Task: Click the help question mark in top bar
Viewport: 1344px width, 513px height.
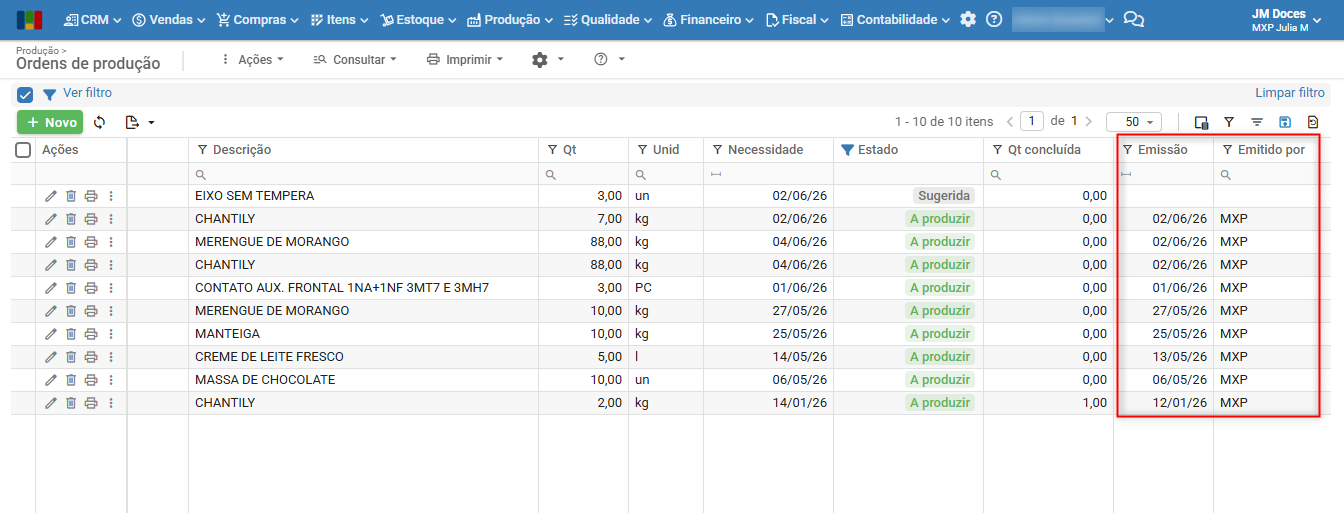Action: pos(994,19)
